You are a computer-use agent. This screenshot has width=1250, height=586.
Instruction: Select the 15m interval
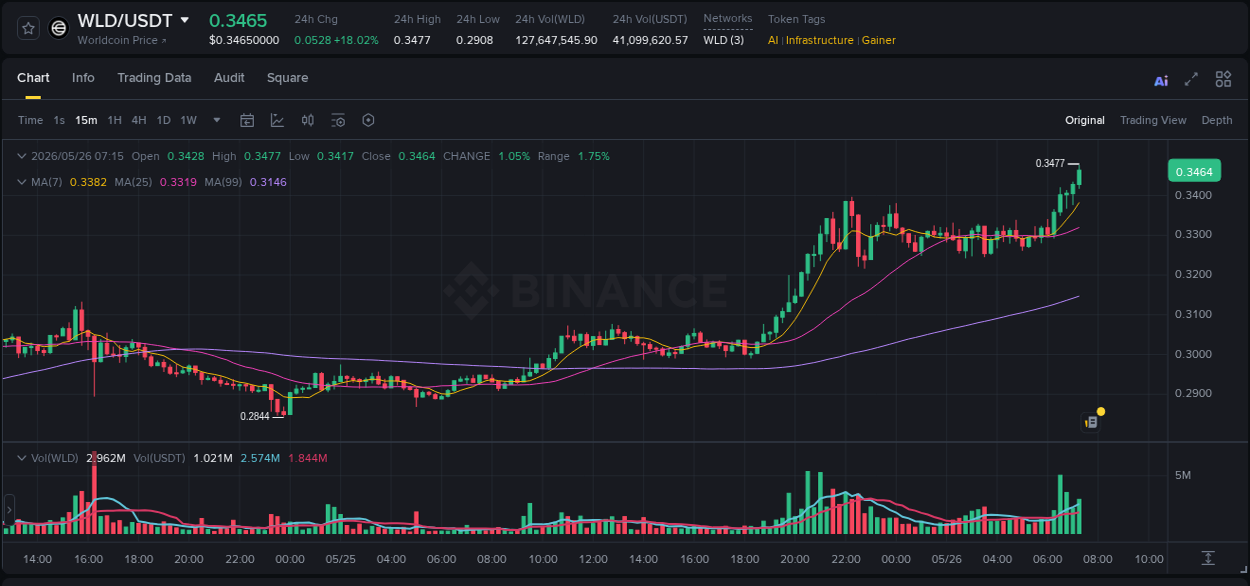click(86, 120)
